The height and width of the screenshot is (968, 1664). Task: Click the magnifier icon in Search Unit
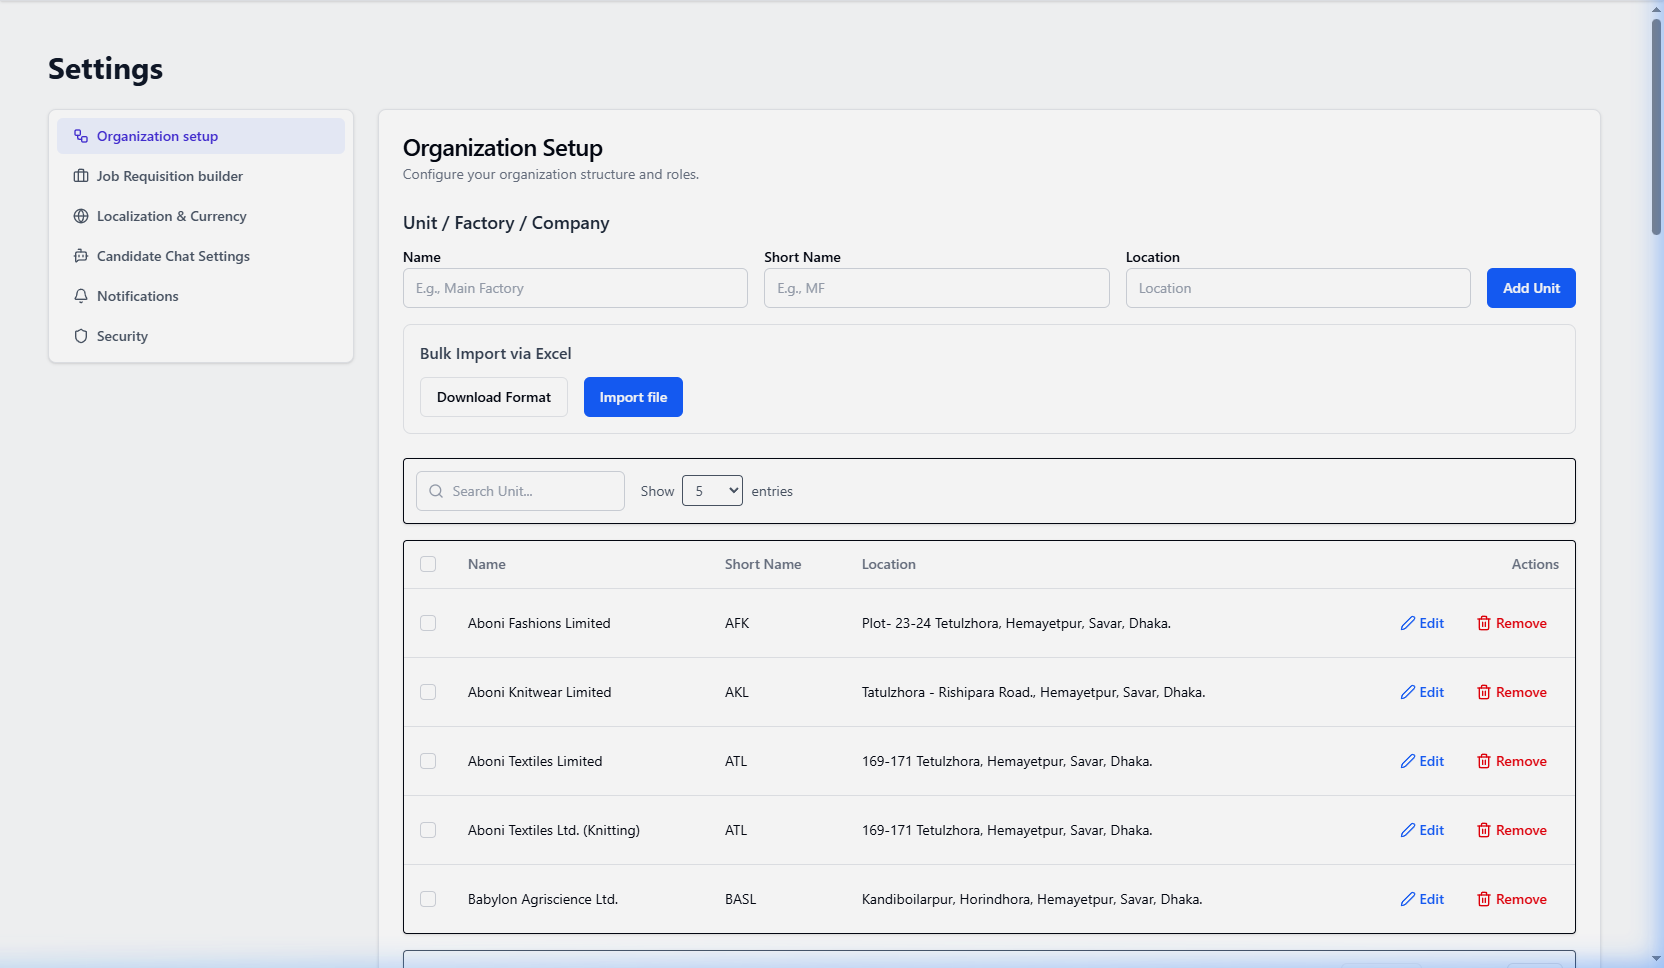(x=436, y=491)
